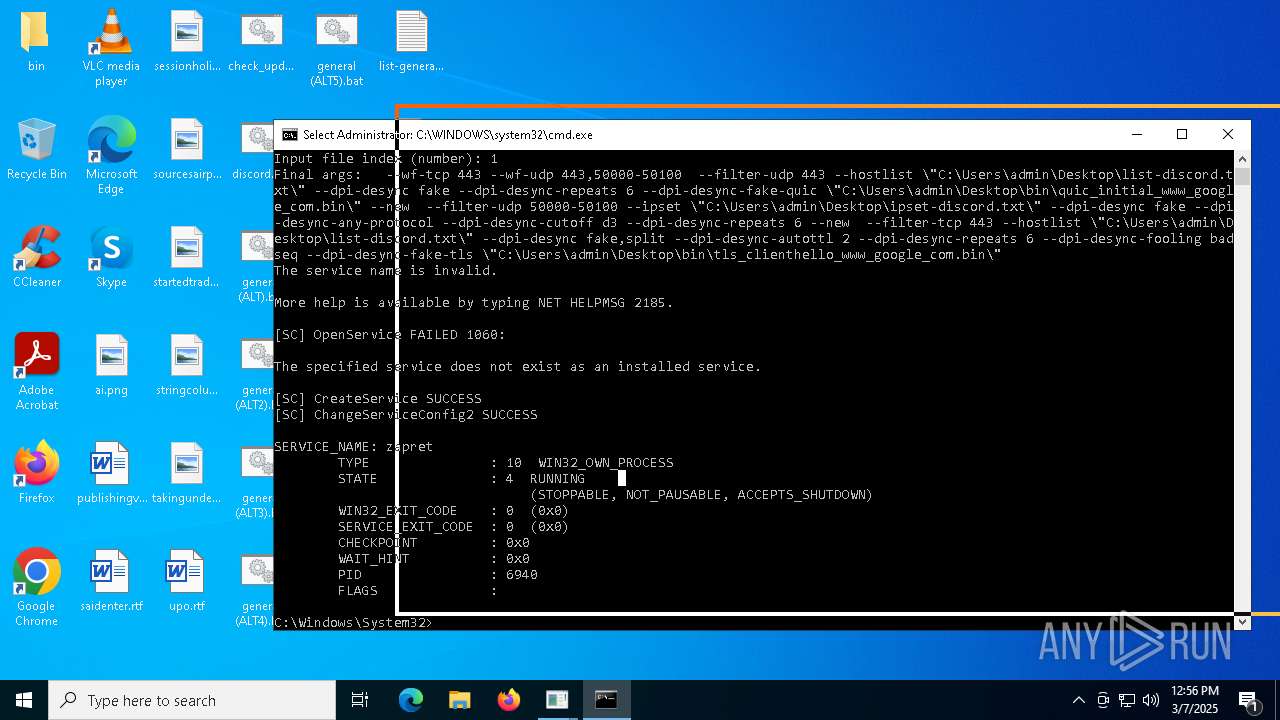Launch CCleaner desktop shortcut
Viewport: 1280px width, 720px height.
[x=36, y=256]
